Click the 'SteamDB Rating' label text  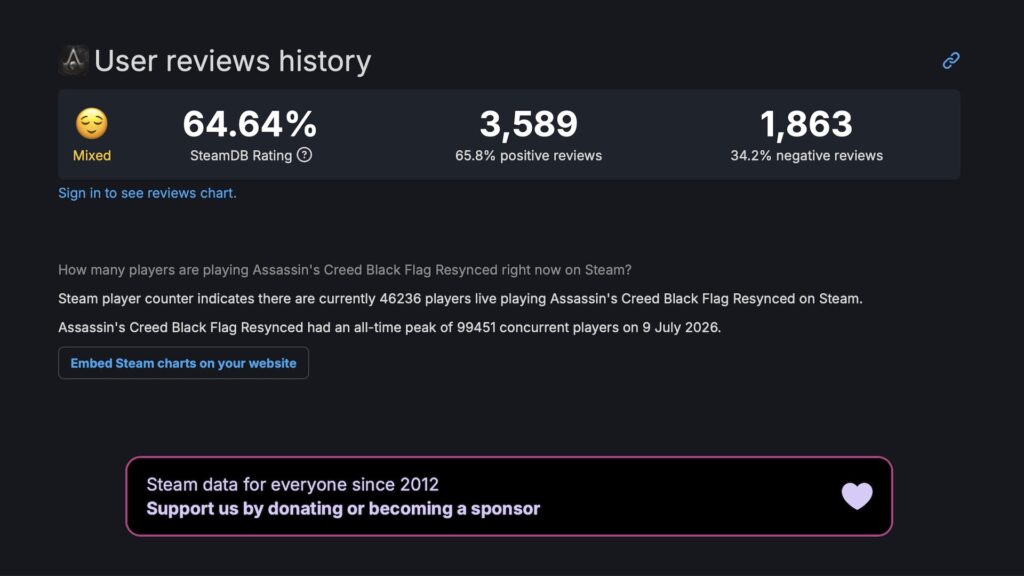coord(241,155)
